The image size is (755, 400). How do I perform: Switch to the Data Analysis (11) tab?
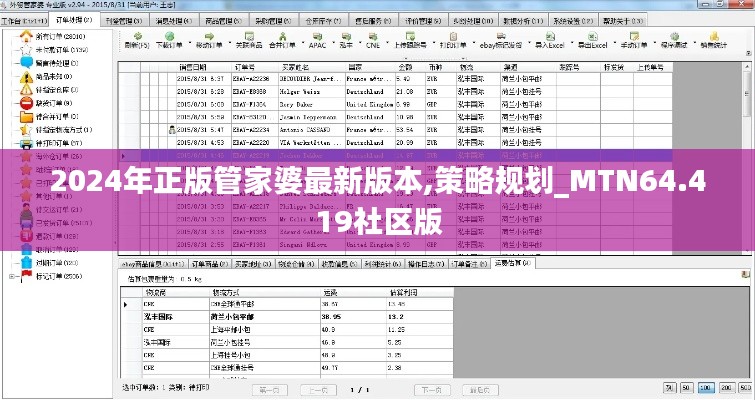pyautogui.click(x=523, y=21)
